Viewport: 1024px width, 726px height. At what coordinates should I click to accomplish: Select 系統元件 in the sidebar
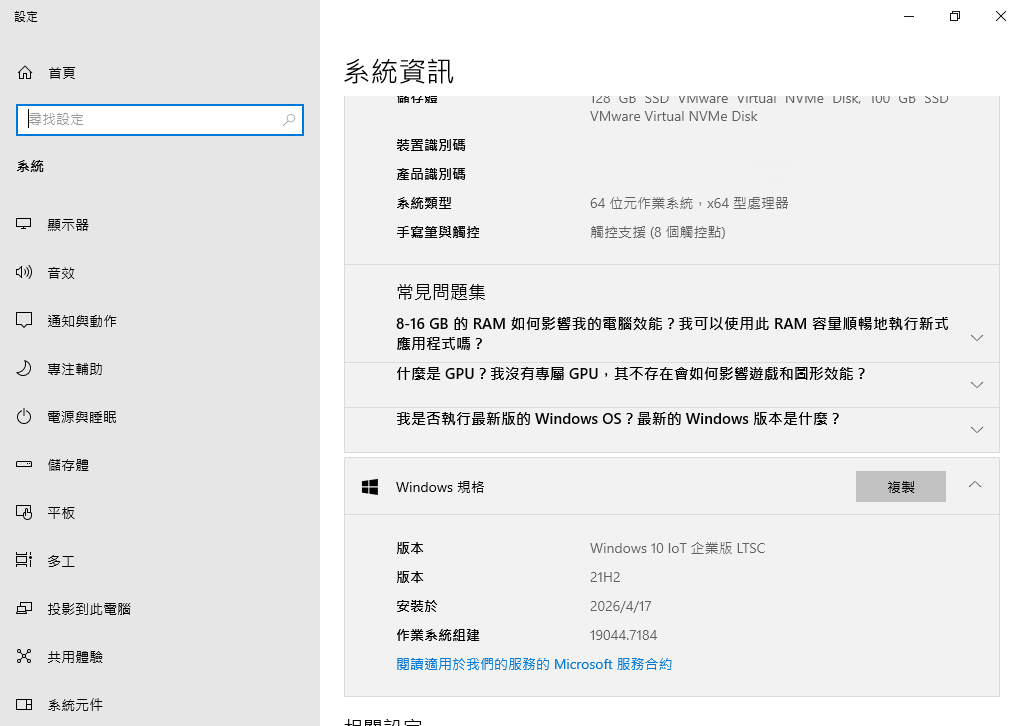pos(75,705)
